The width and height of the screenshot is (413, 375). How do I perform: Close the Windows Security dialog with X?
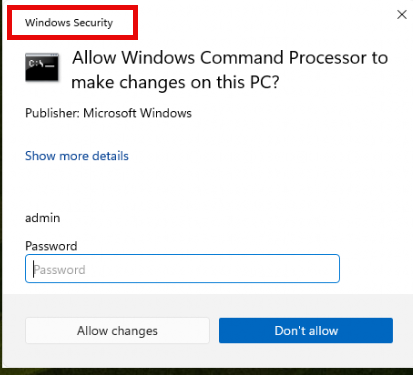(402, 14)
